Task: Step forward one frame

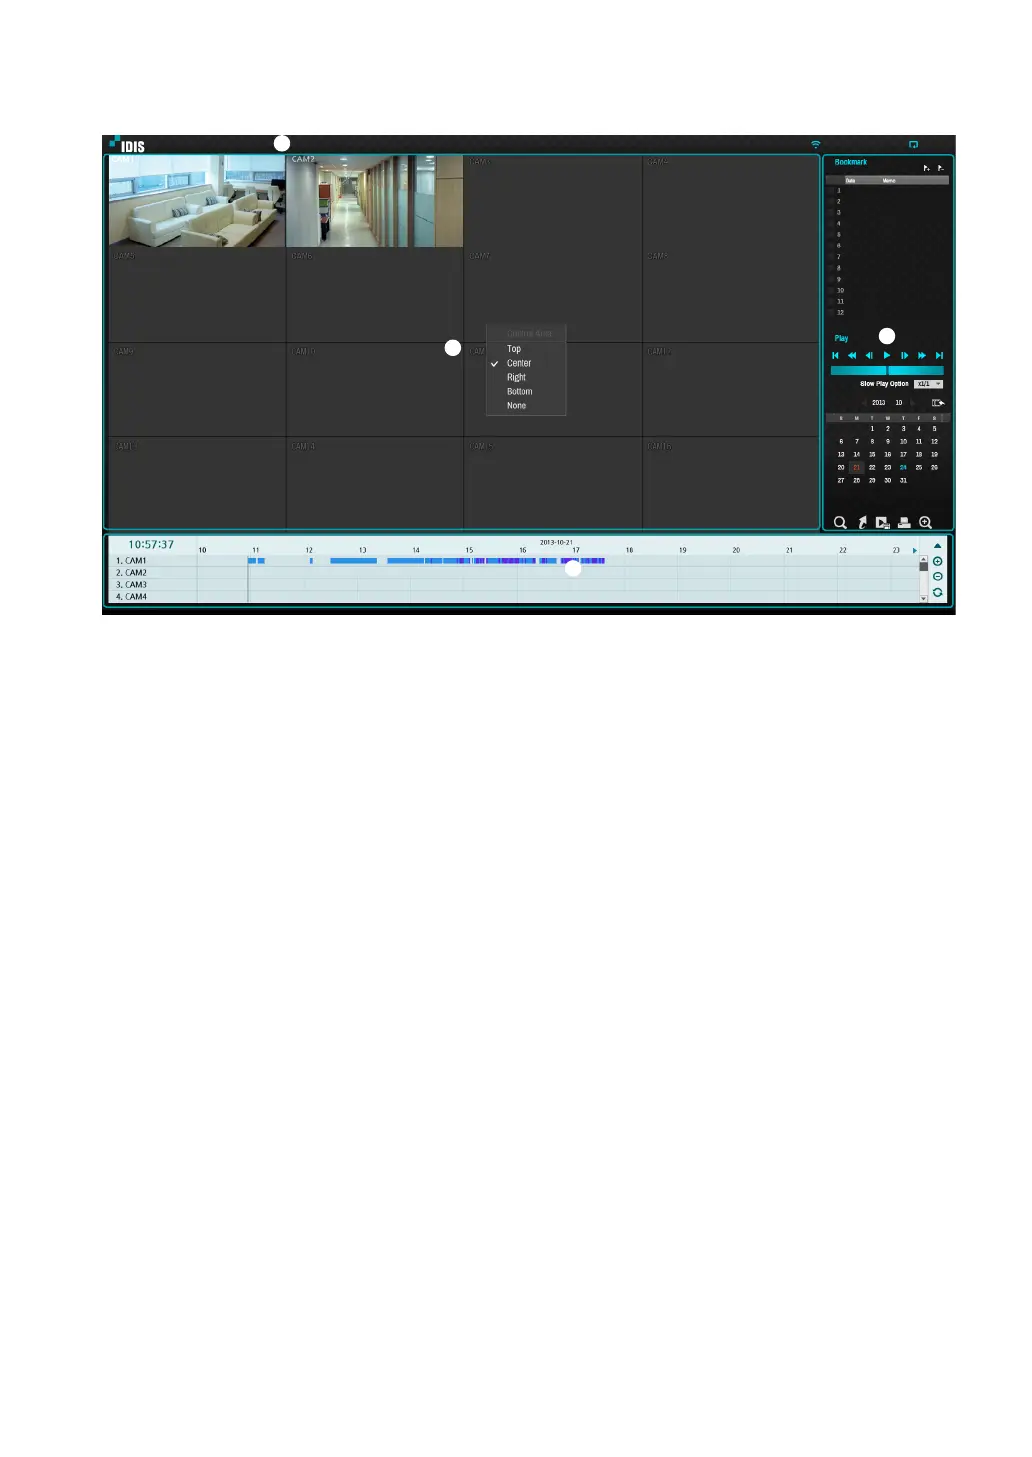Action: (x=904, y=356)
